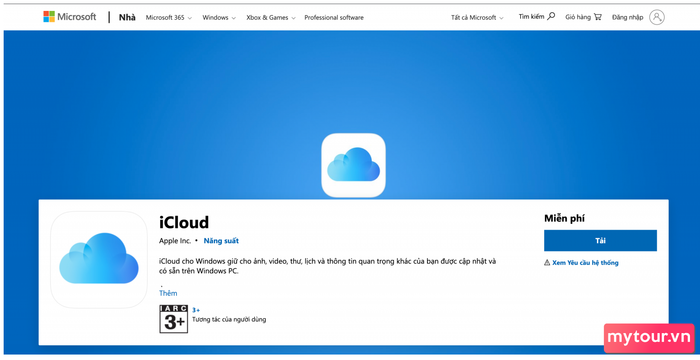Viewport: 700px width, 360px height.
Task: Go to Nhà home link
Action: click(x=127, y=18)
